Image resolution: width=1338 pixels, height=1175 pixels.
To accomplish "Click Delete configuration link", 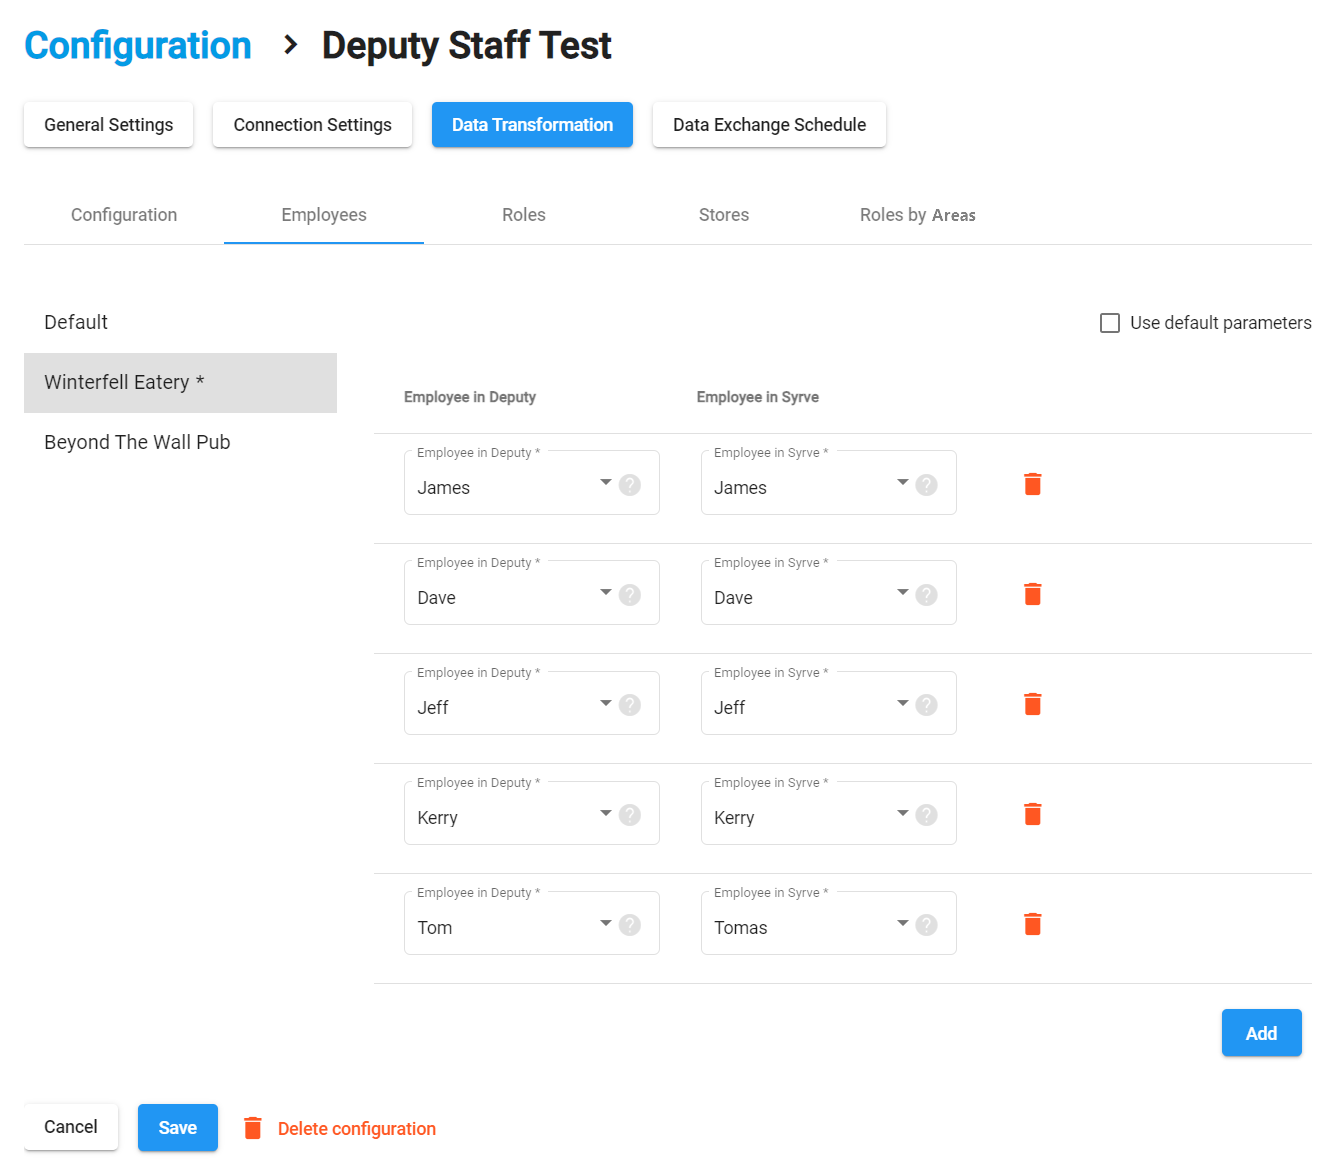I will click(356, 1129).
